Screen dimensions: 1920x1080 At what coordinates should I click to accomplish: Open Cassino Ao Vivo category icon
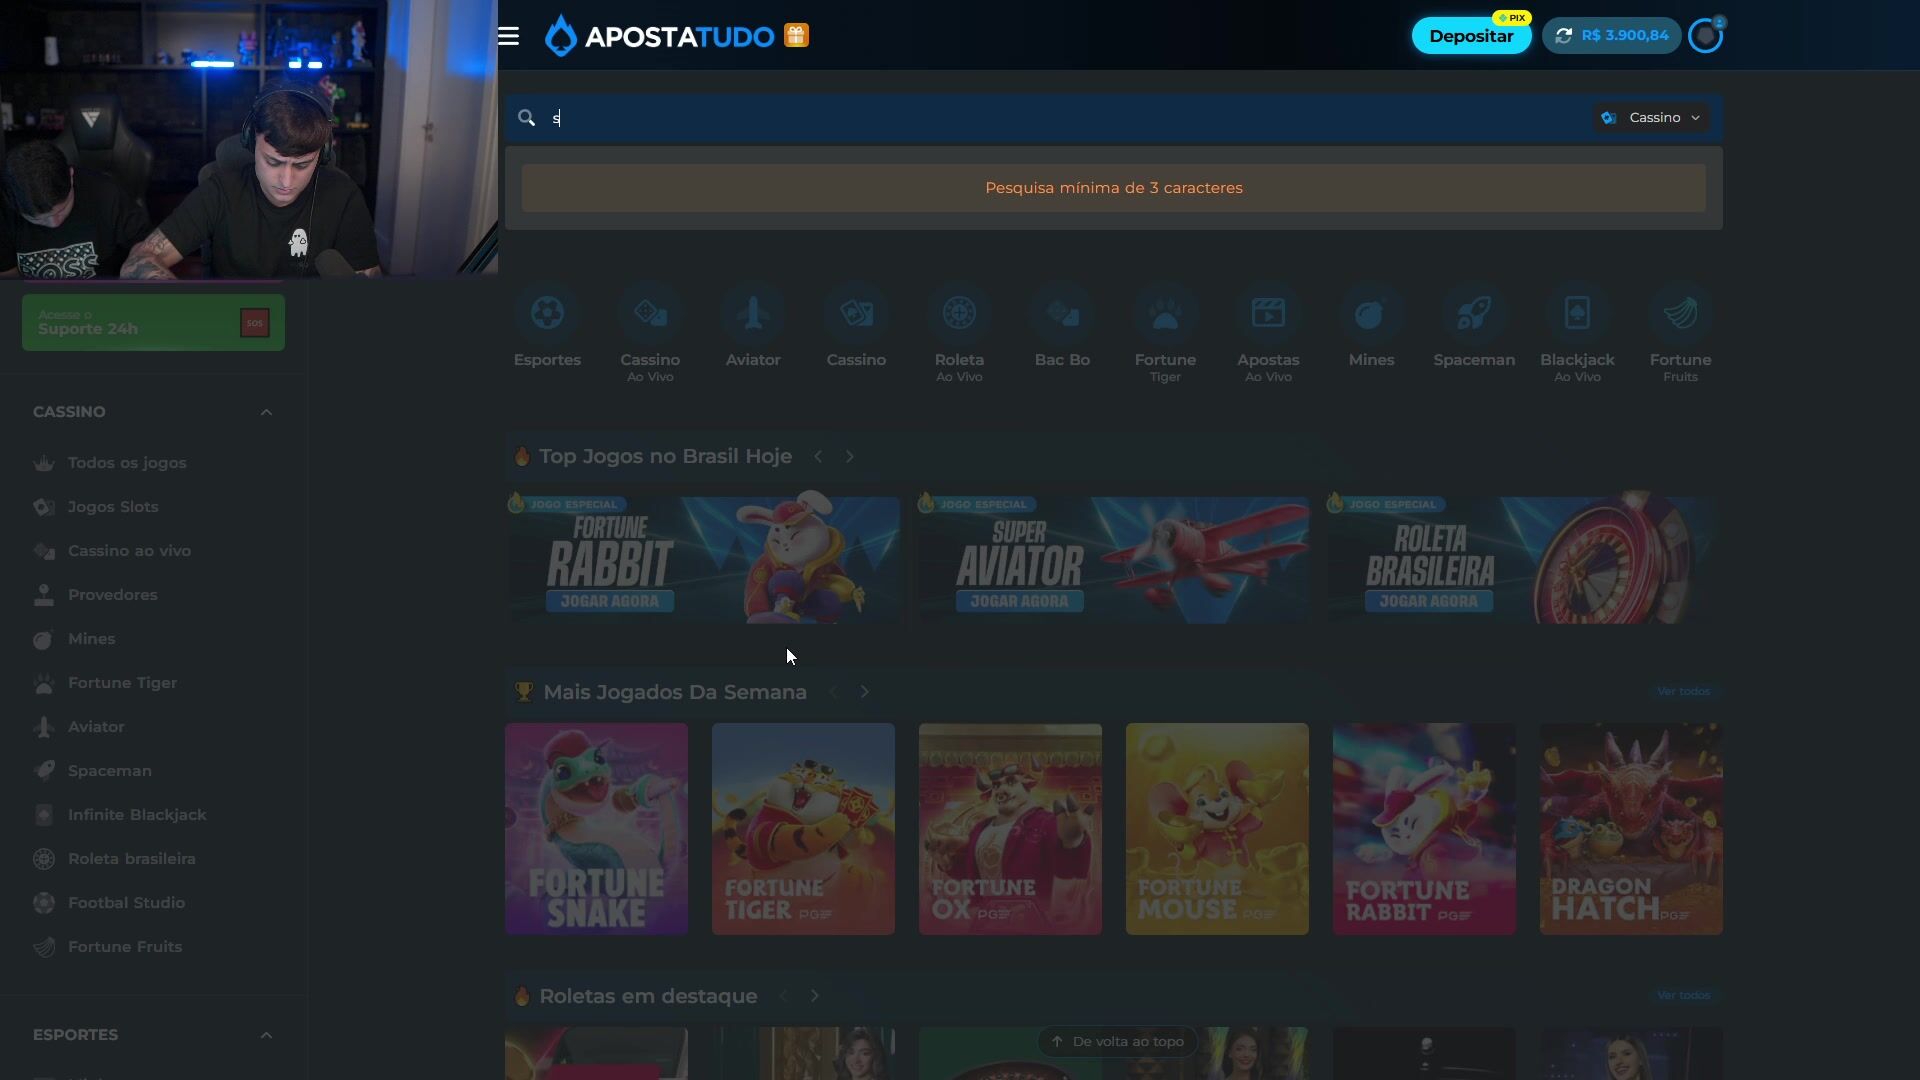tap(650, 313)
